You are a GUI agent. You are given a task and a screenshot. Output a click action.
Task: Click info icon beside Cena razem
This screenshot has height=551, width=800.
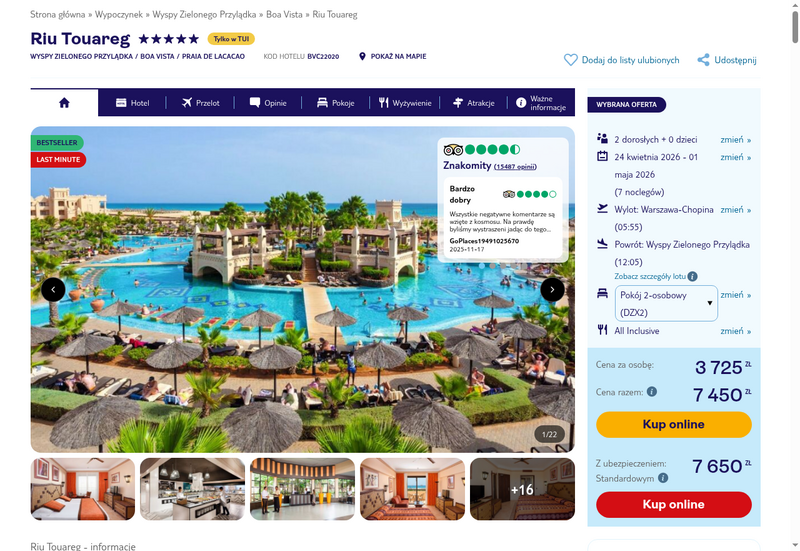pos(652,391)
